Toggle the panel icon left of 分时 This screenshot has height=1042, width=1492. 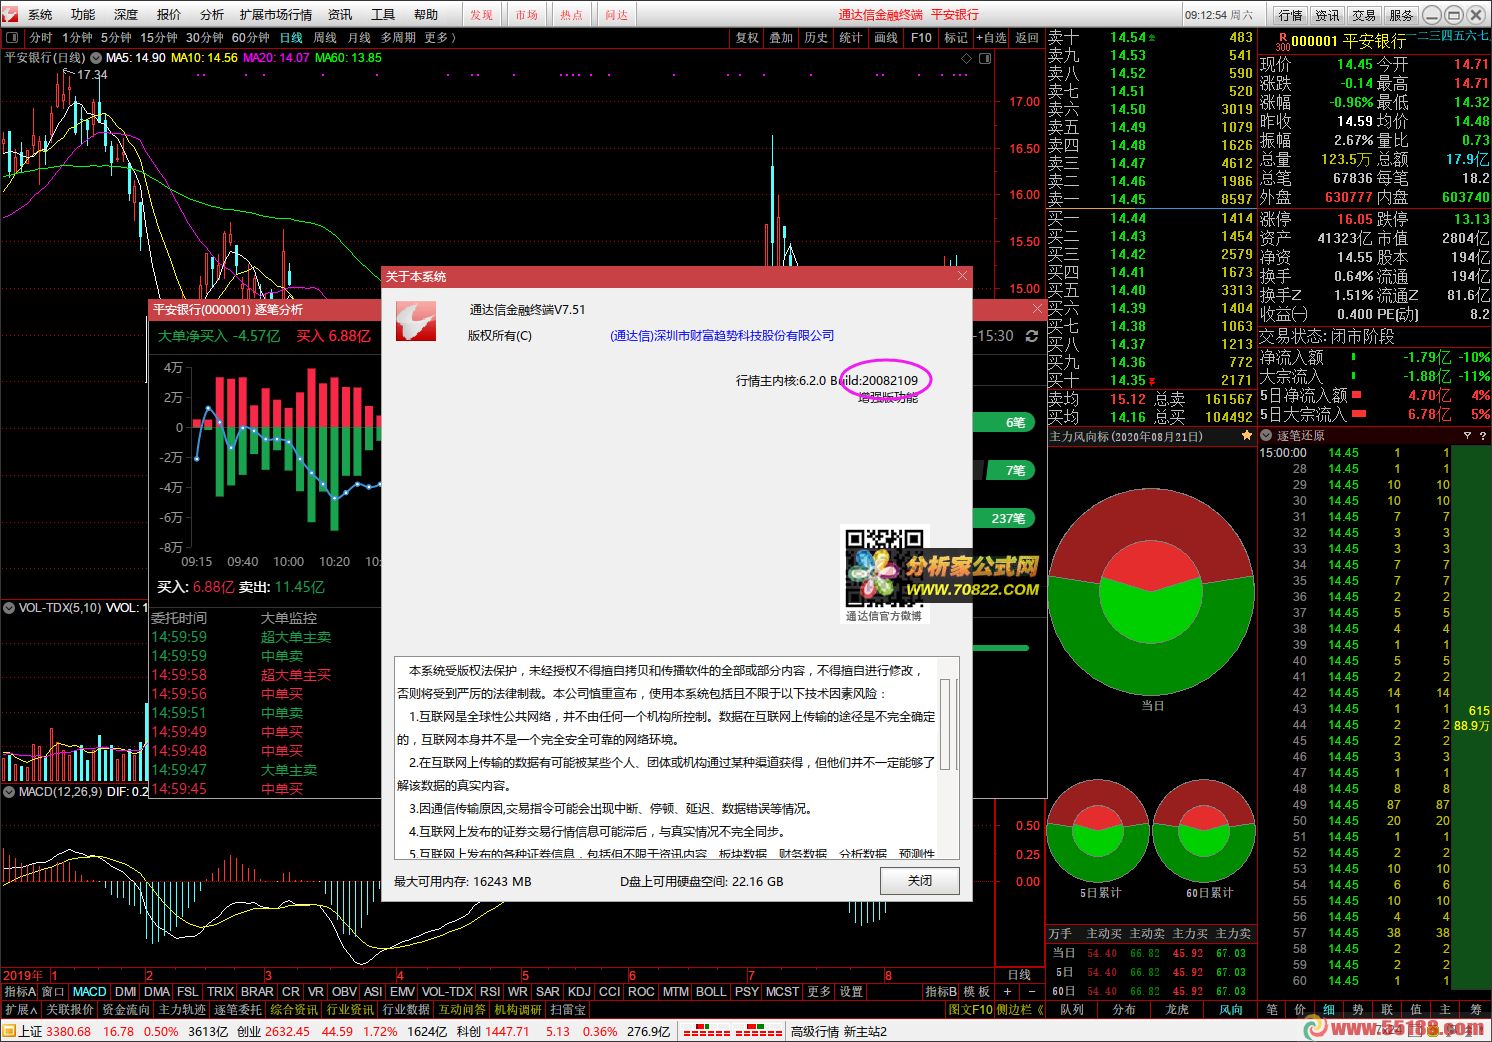[x=12, y=38]
